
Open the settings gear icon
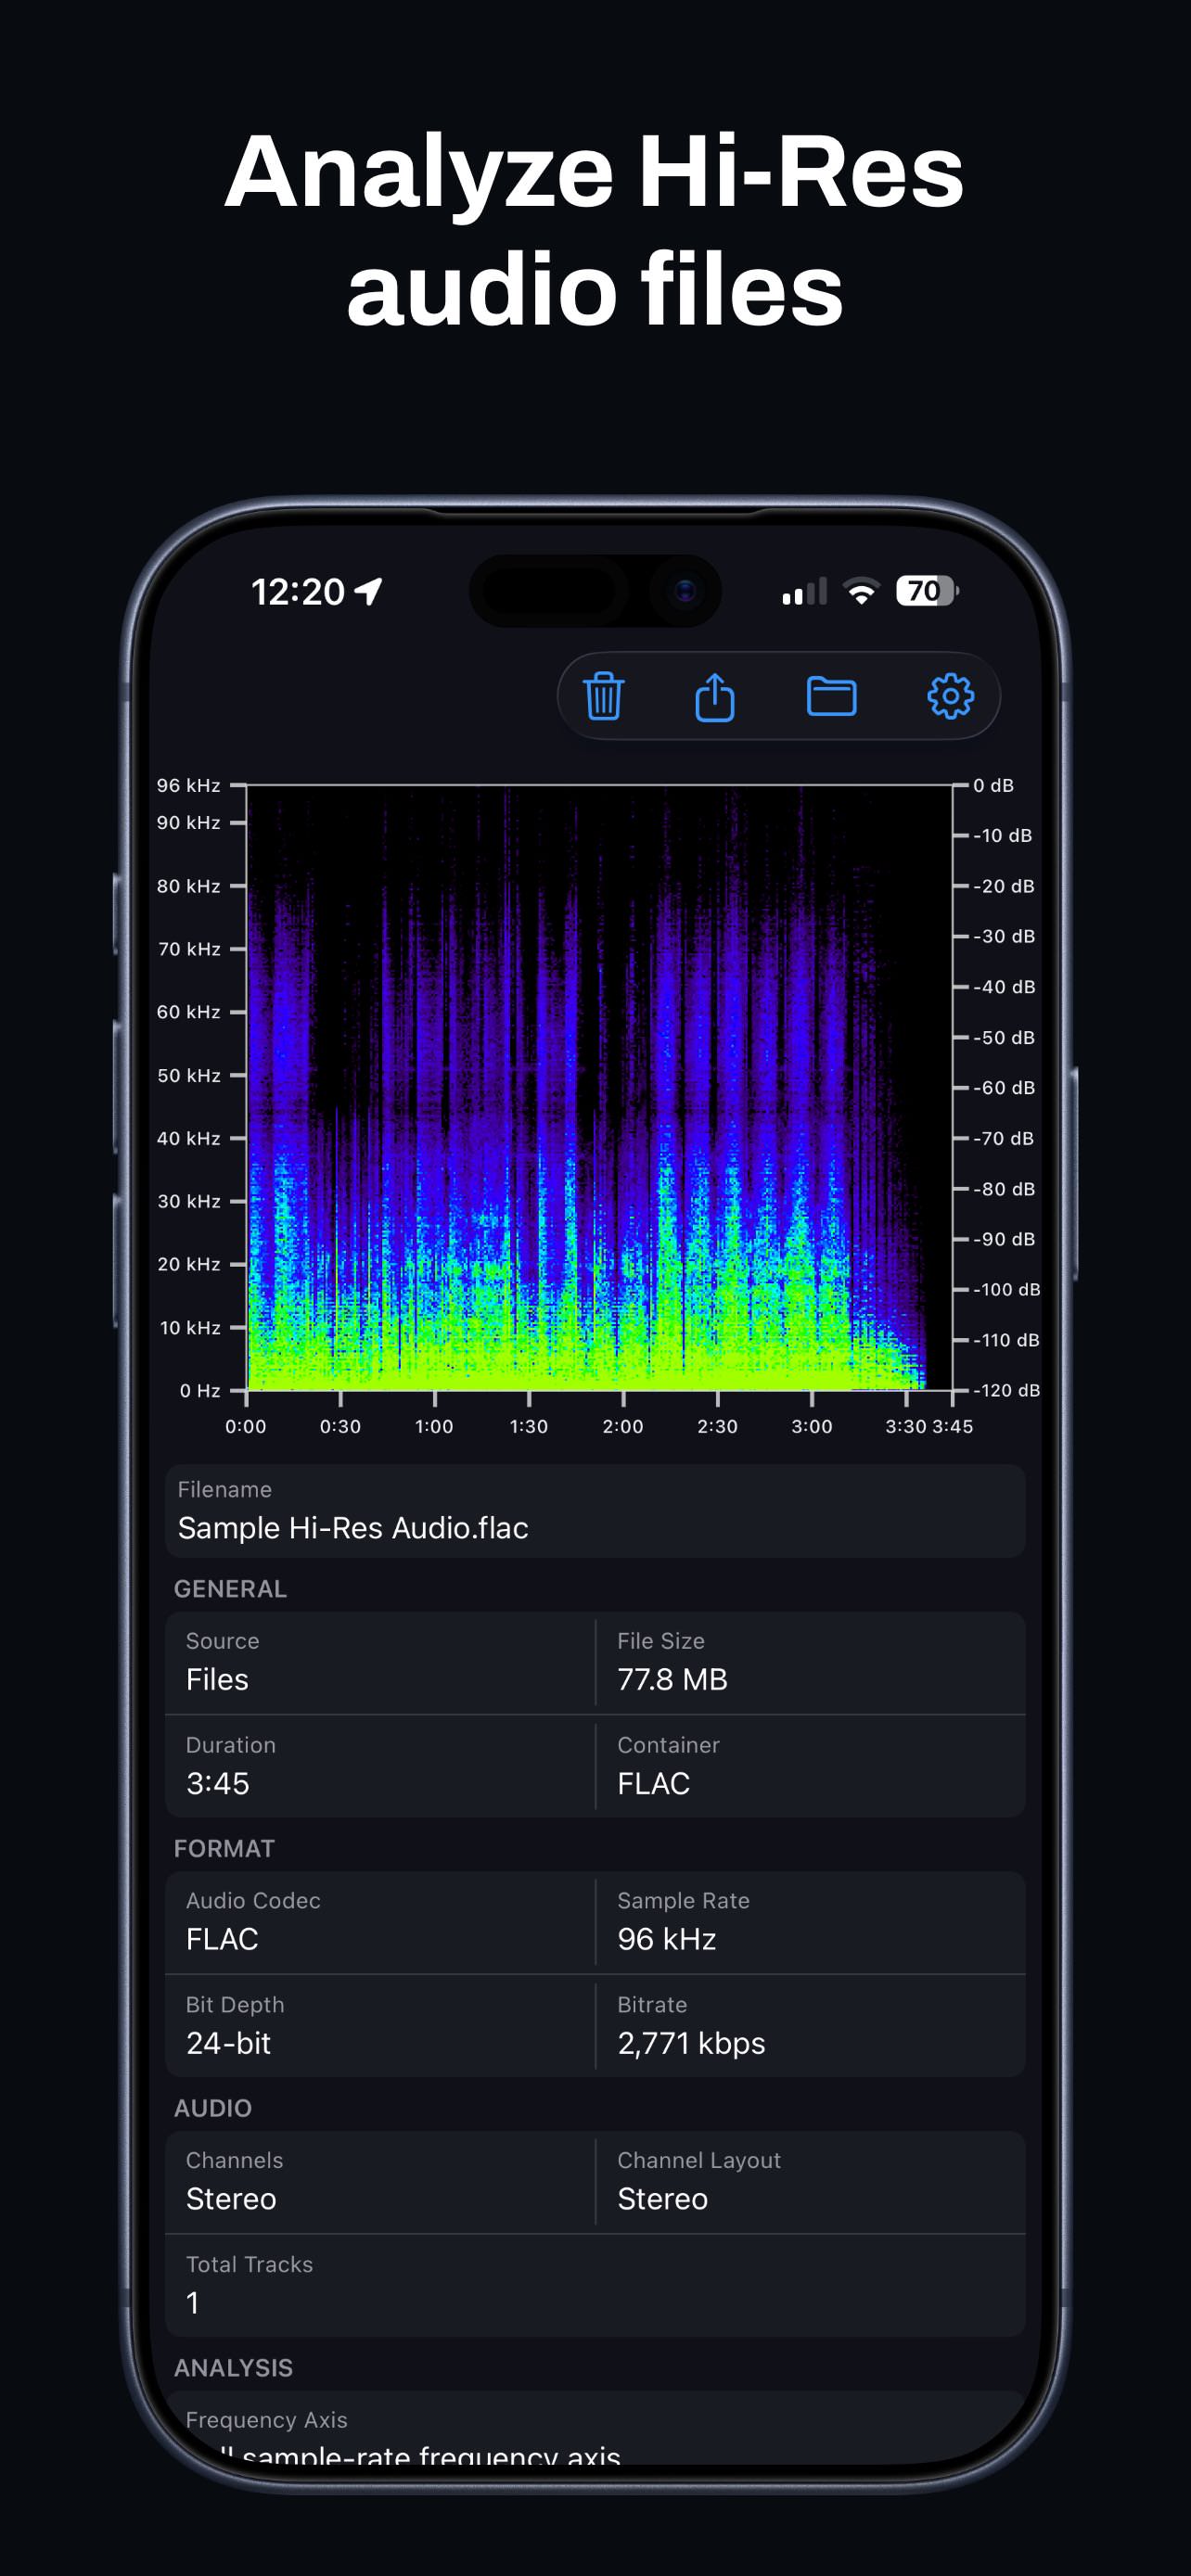coord(950,696)
